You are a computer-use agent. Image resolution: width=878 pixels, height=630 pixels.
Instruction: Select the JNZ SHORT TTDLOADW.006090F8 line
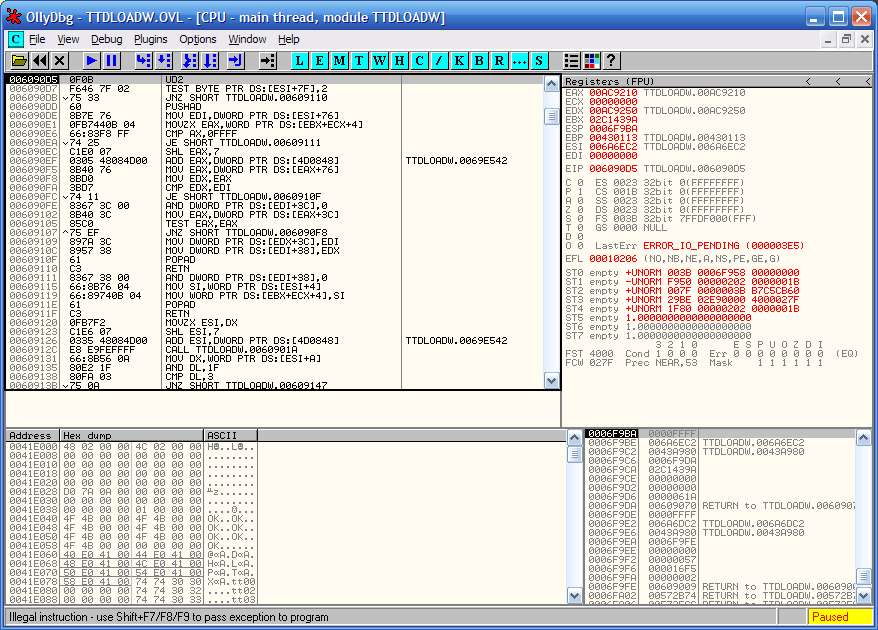click(x=274, y=232)
